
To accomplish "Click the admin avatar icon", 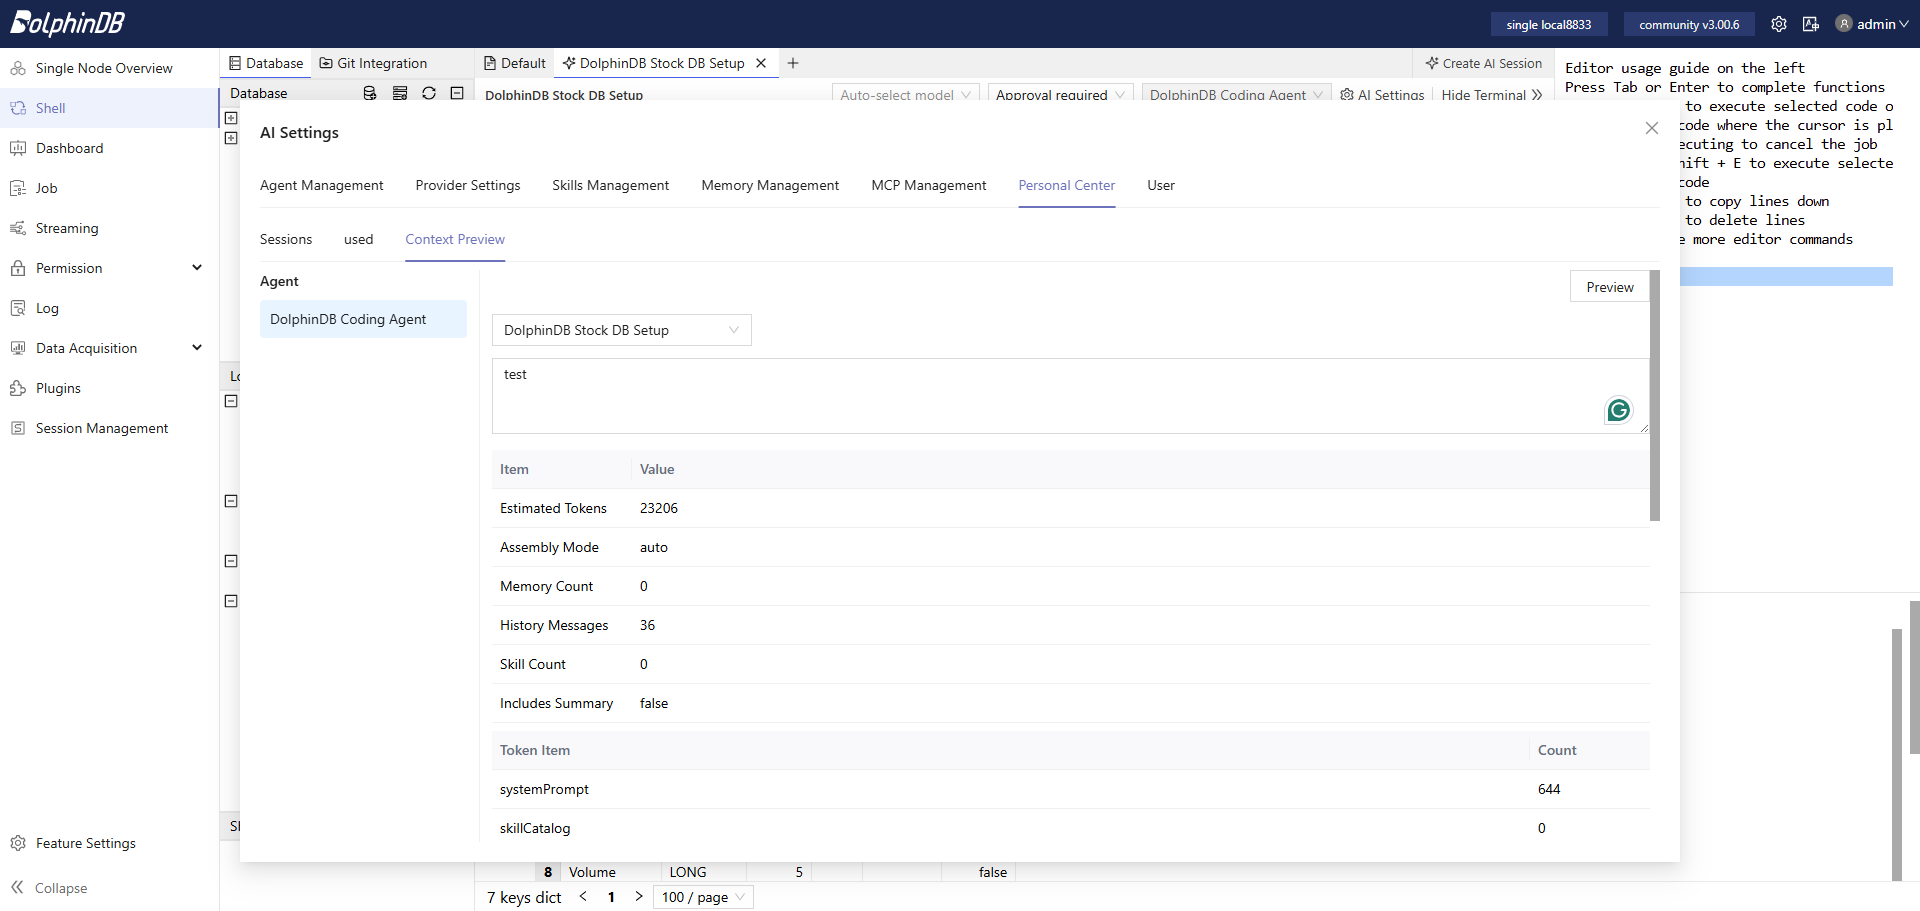I will [1844, 24].
